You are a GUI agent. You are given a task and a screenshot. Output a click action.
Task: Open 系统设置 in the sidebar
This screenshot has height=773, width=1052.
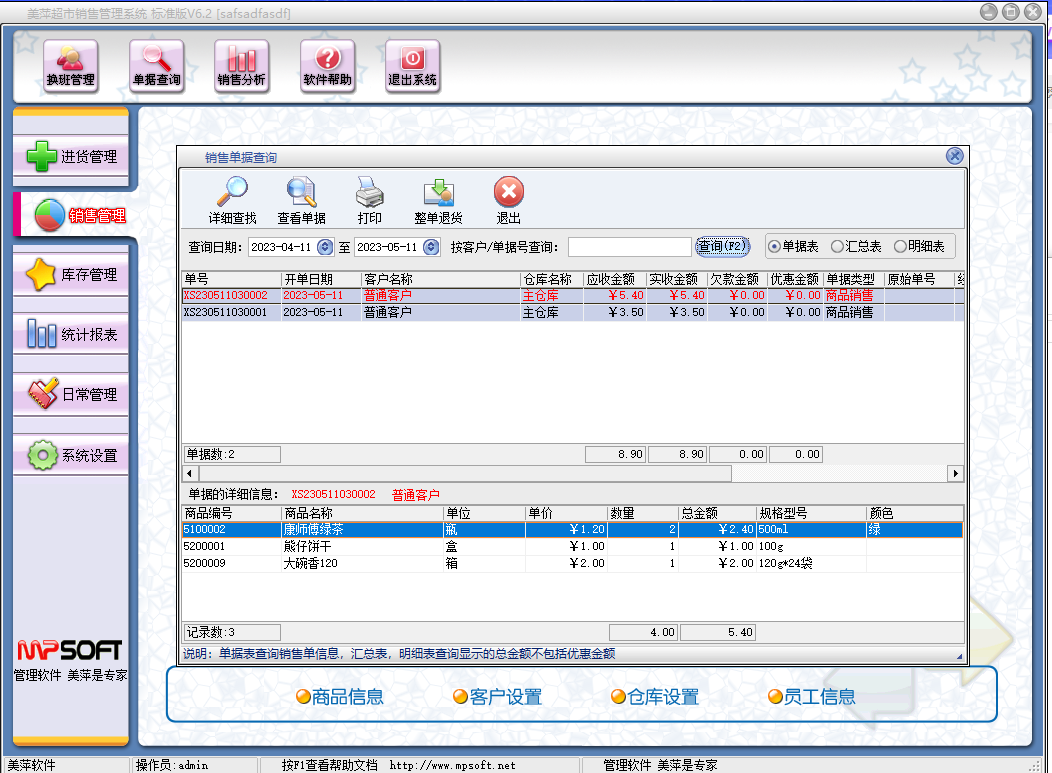coord(71,455)
